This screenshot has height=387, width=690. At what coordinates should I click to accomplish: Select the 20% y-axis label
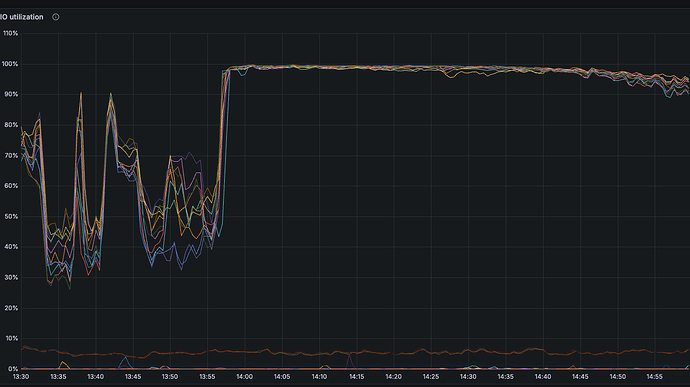pyautogui.click(x=11, y=308)
